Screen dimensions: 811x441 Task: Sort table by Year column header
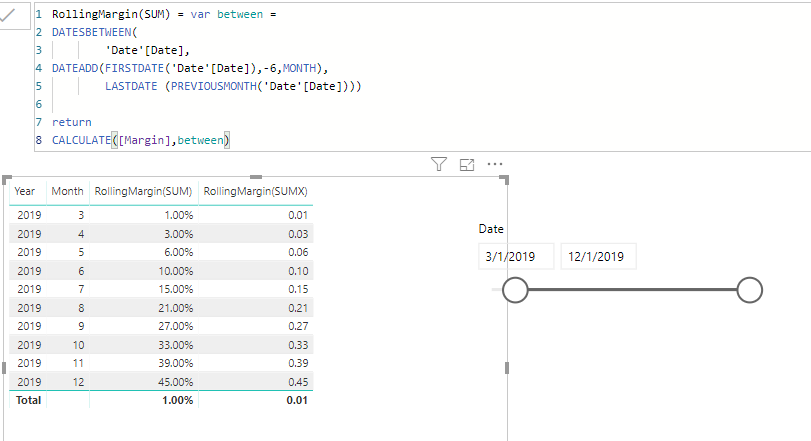[25, 191]
